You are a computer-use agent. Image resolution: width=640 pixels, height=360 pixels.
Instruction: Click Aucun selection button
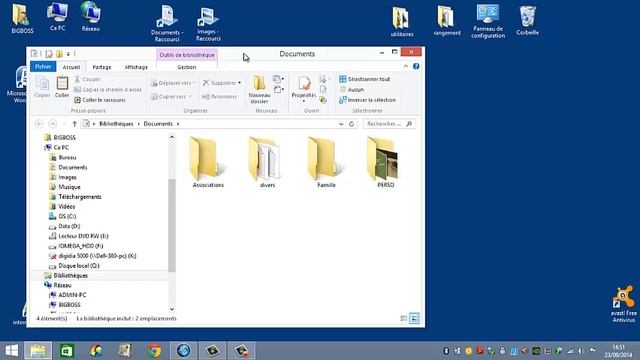pyautogui.click(x=351, y=89)
